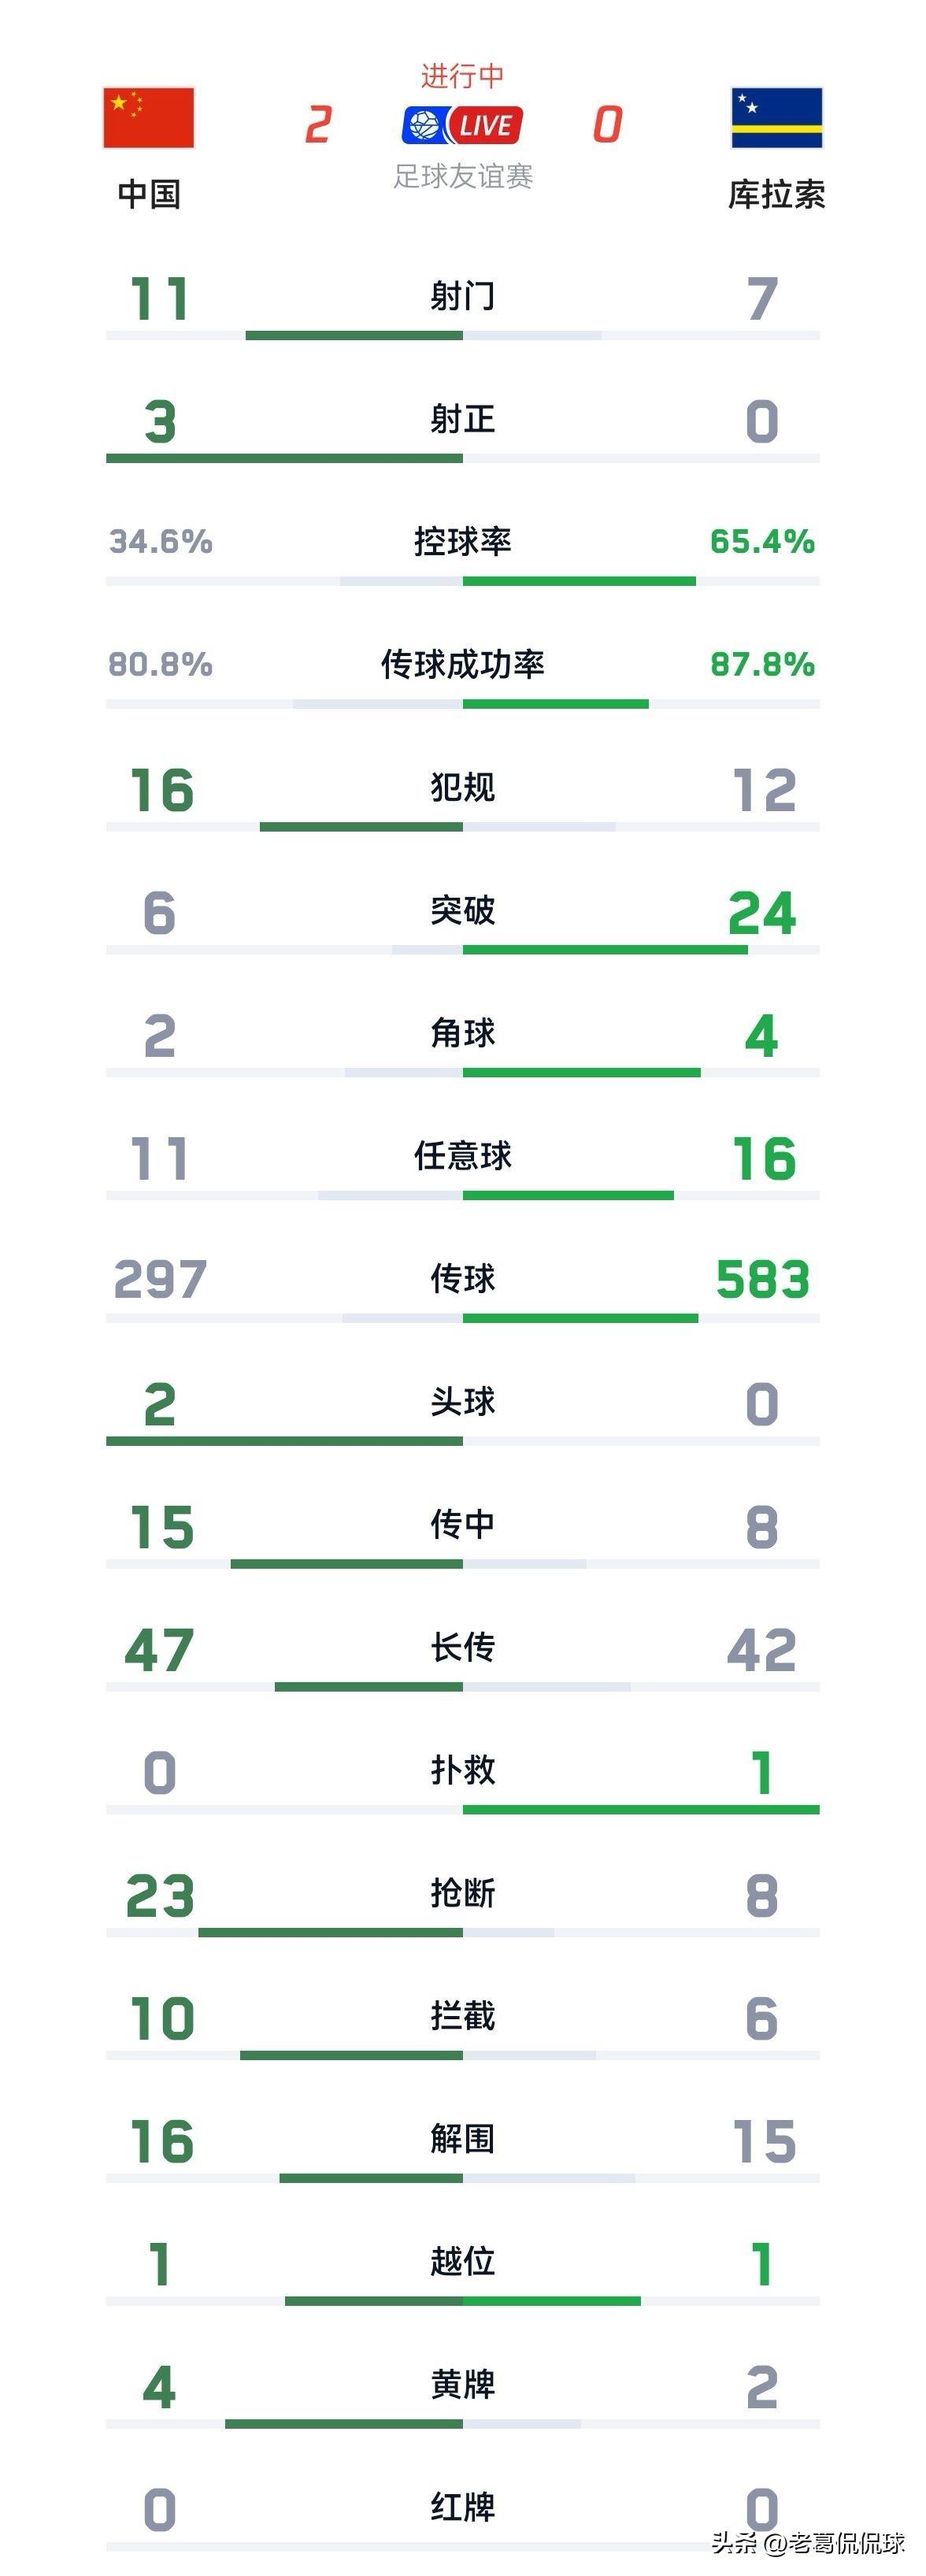Click the 抢断 tackles bar

click(x=462, y=1933)
